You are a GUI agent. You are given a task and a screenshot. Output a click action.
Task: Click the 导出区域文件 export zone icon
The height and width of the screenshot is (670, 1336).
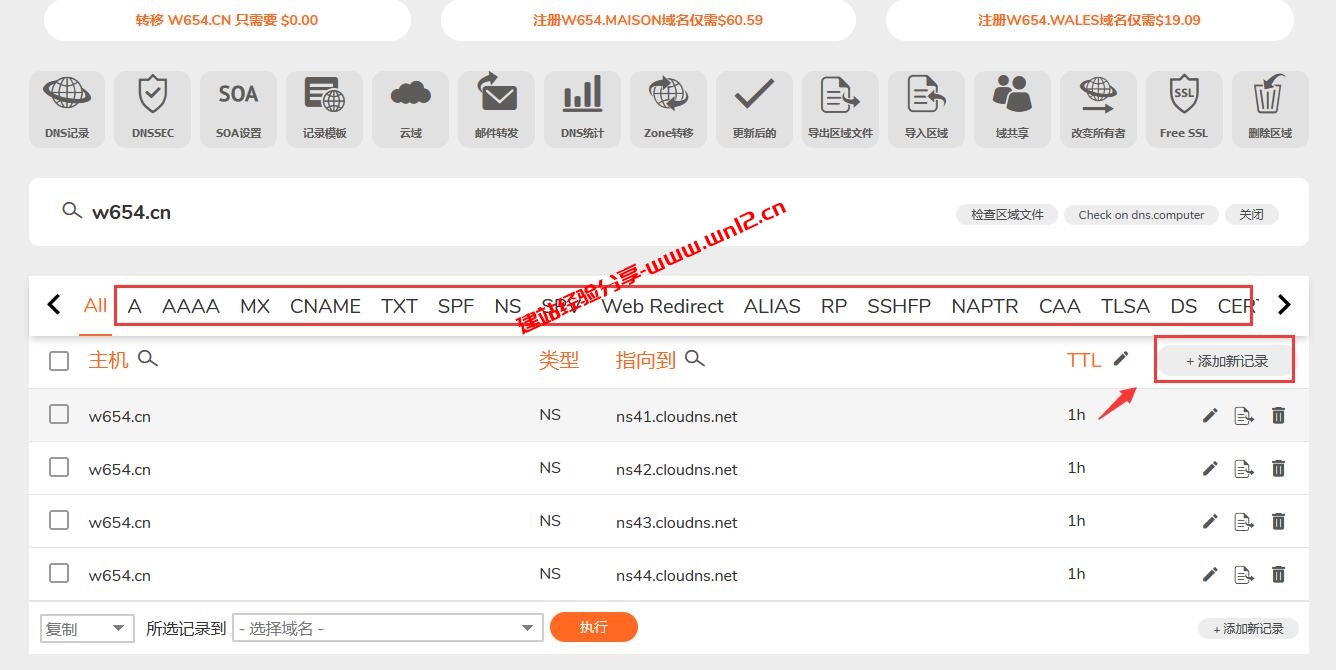(x=840, y=108)
